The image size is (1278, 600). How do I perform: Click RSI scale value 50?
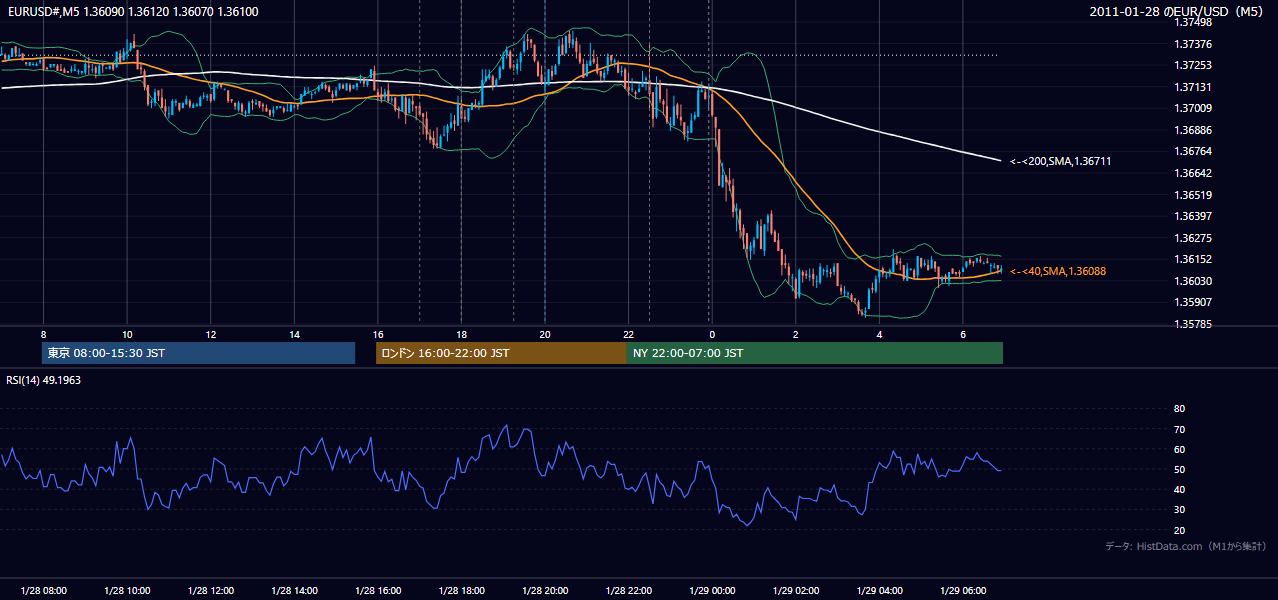tap(1179, 469)
